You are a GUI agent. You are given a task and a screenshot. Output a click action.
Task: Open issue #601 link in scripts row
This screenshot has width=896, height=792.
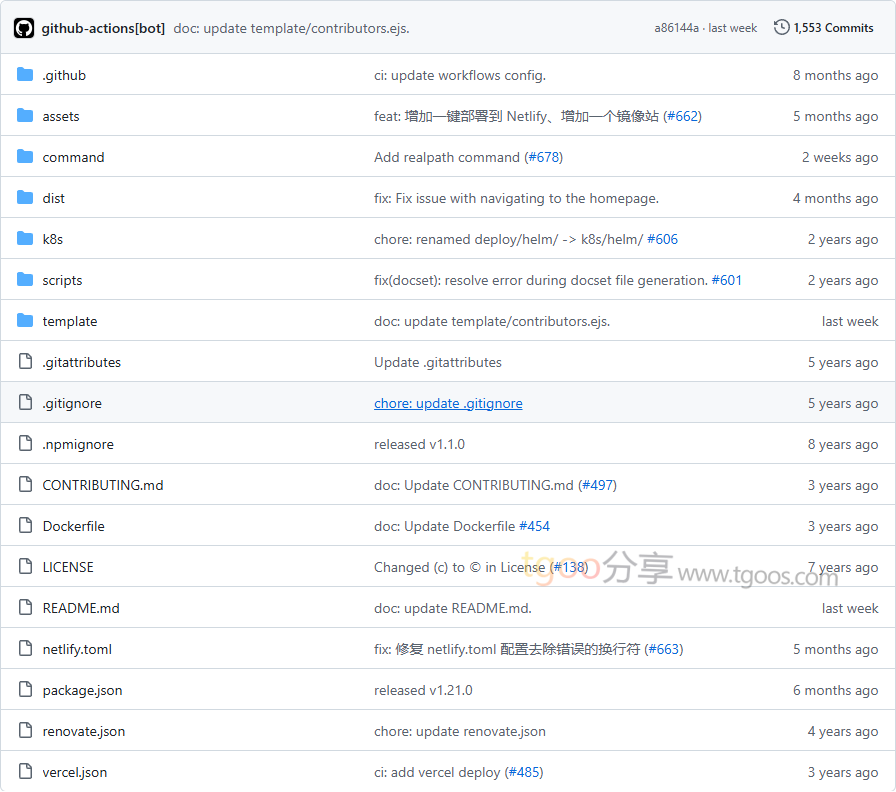click(726, 280)
